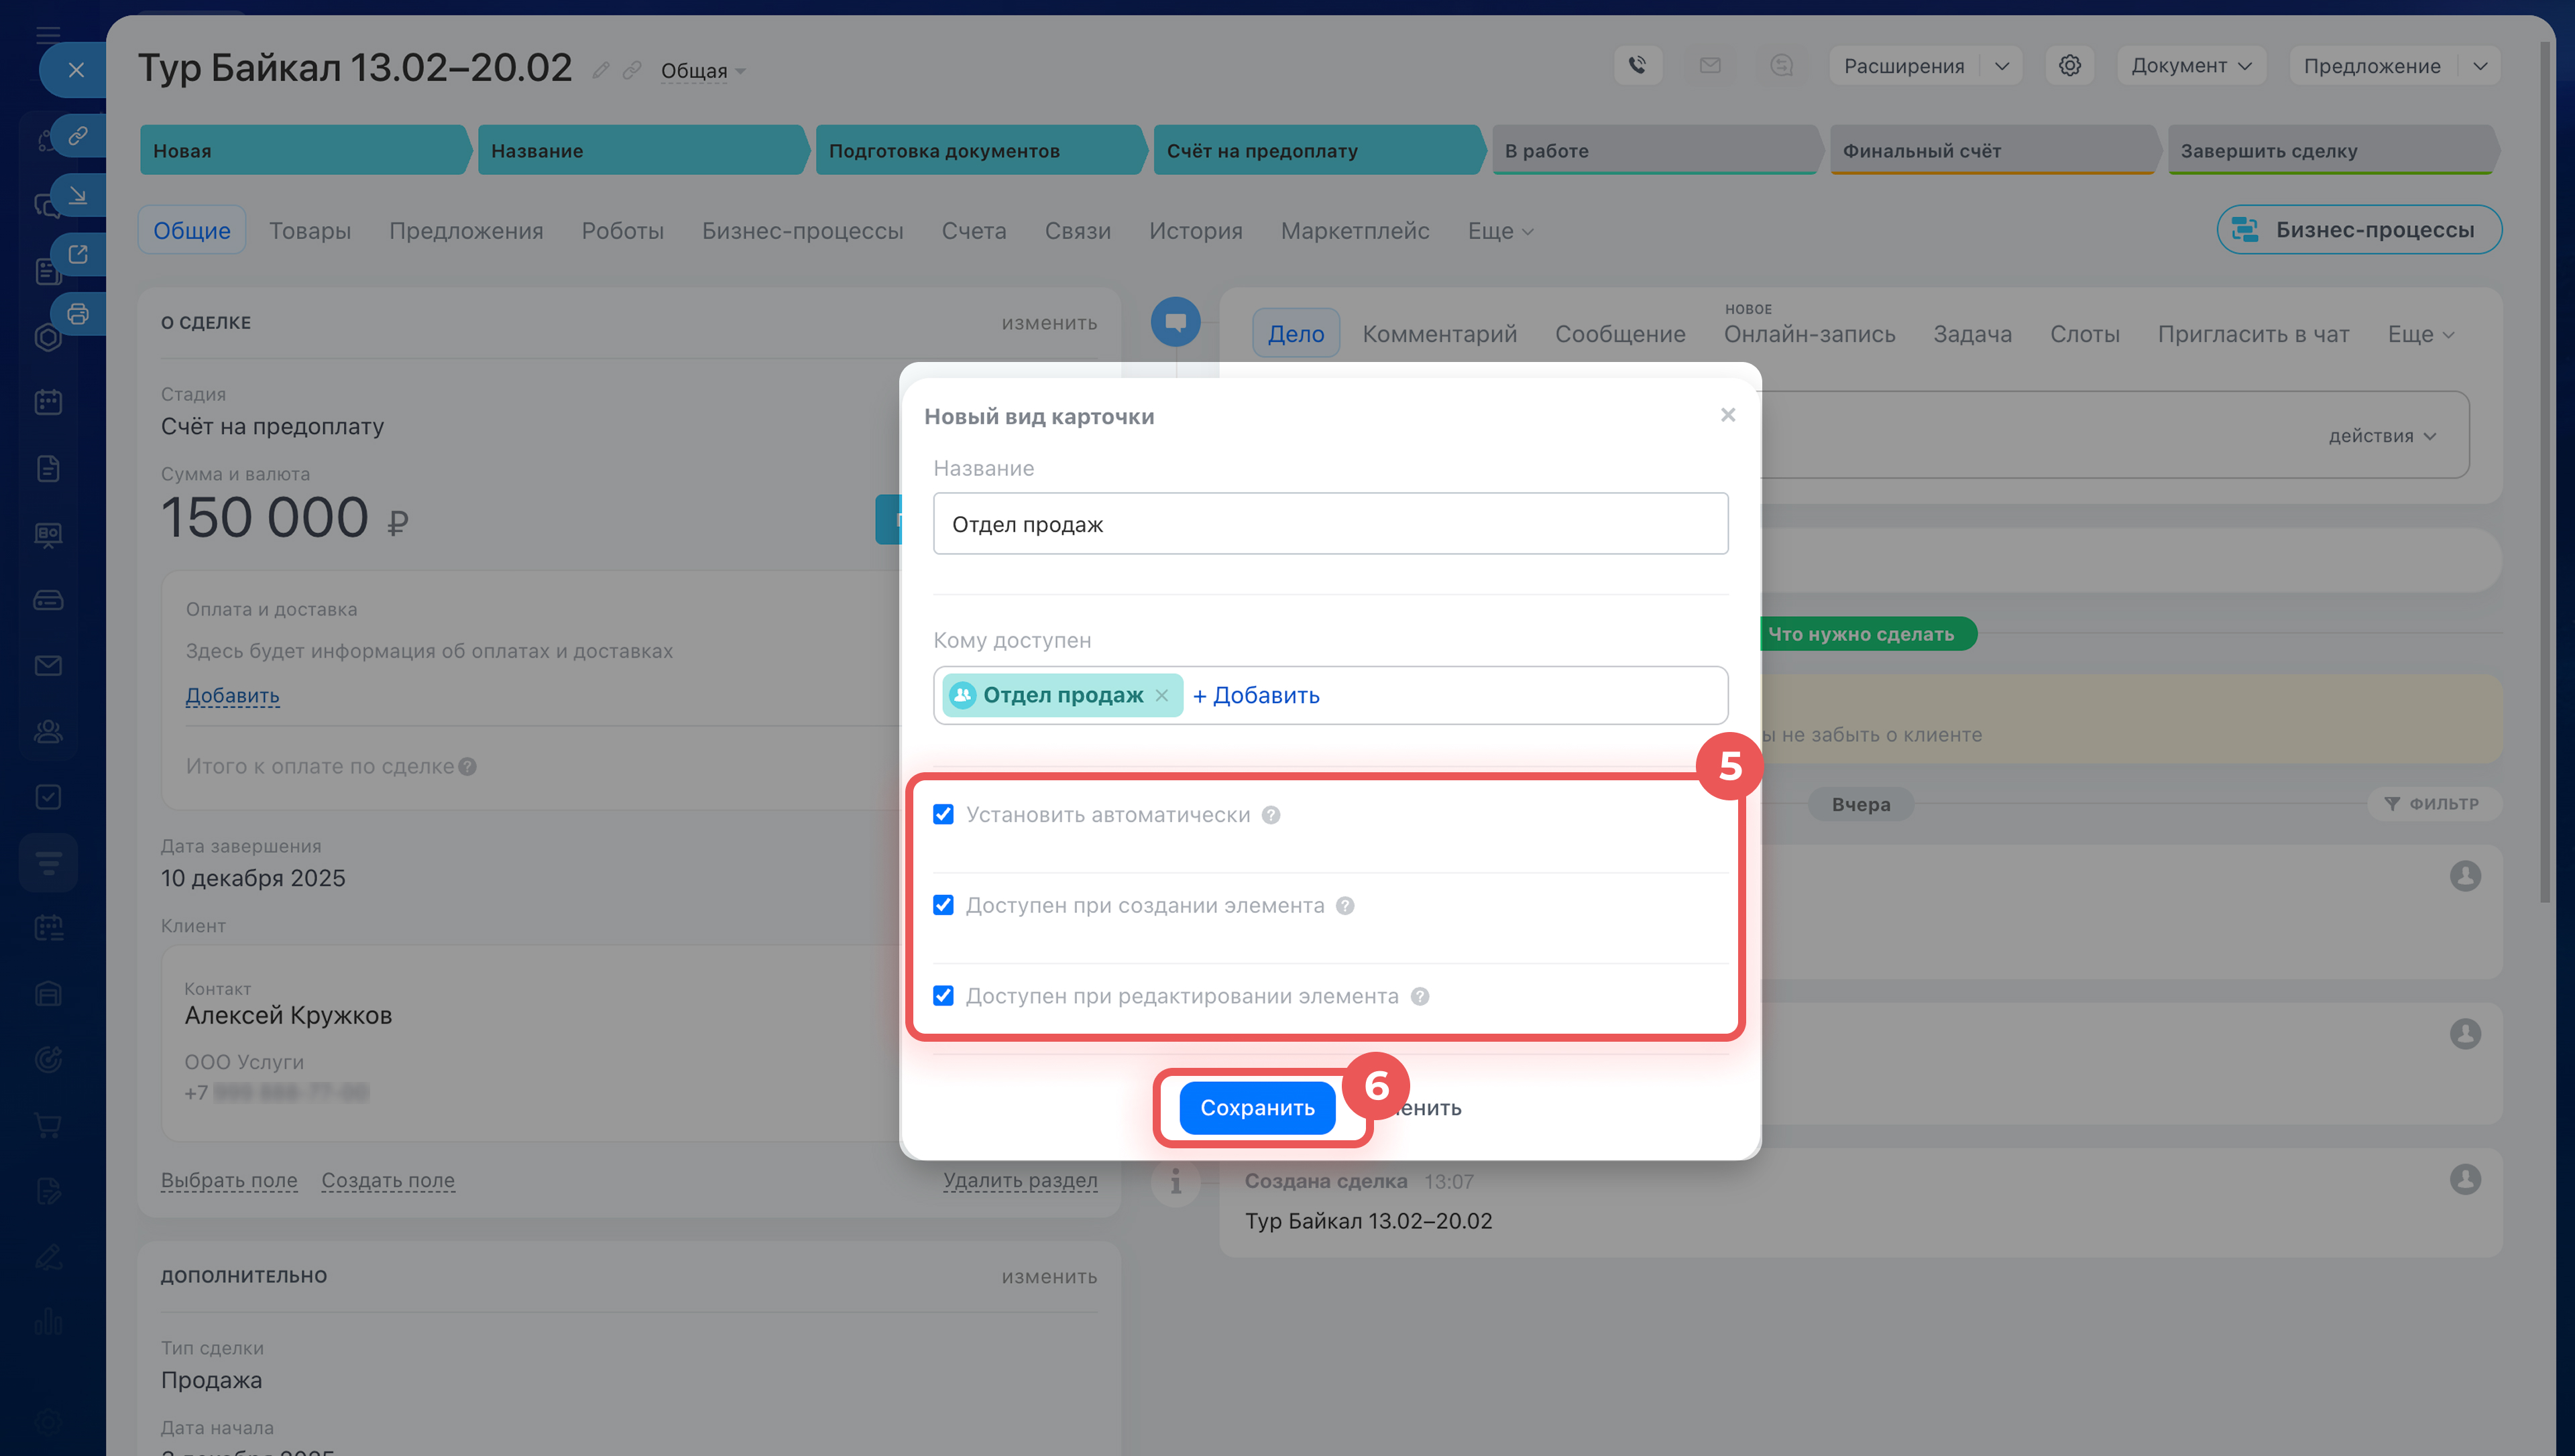Viewport: 2575px width, 1456px height.
Task: Remove Отдел продаж tag with its X
Action: pyautogui.click(x=1161, y=695)
